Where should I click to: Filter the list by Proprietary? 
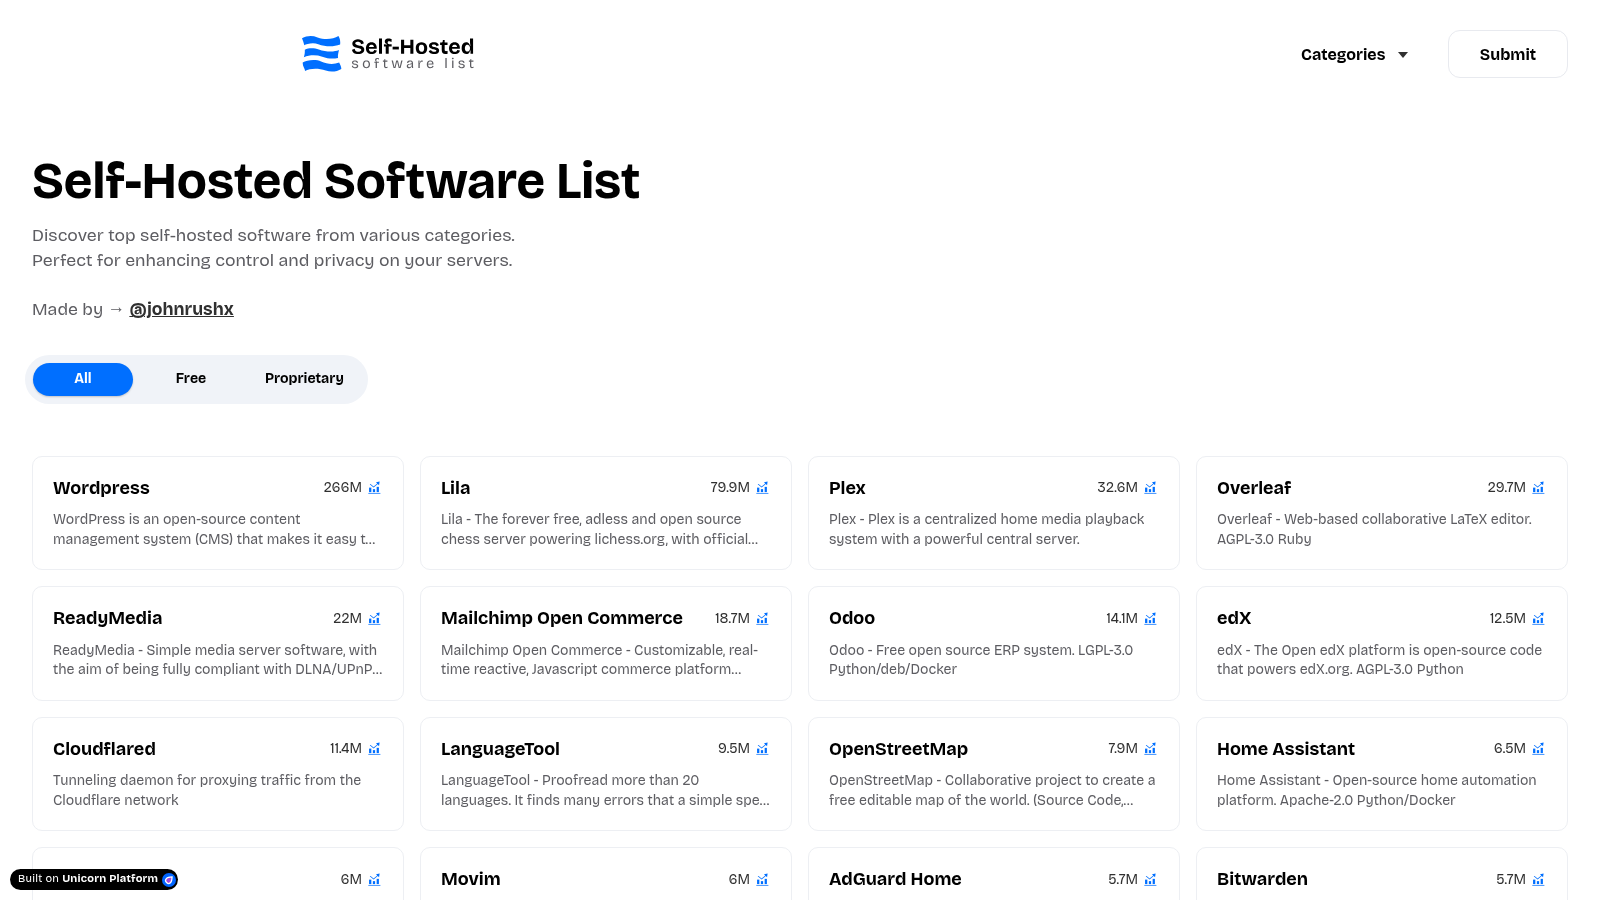pyautogui.click(x=304, y=379)
